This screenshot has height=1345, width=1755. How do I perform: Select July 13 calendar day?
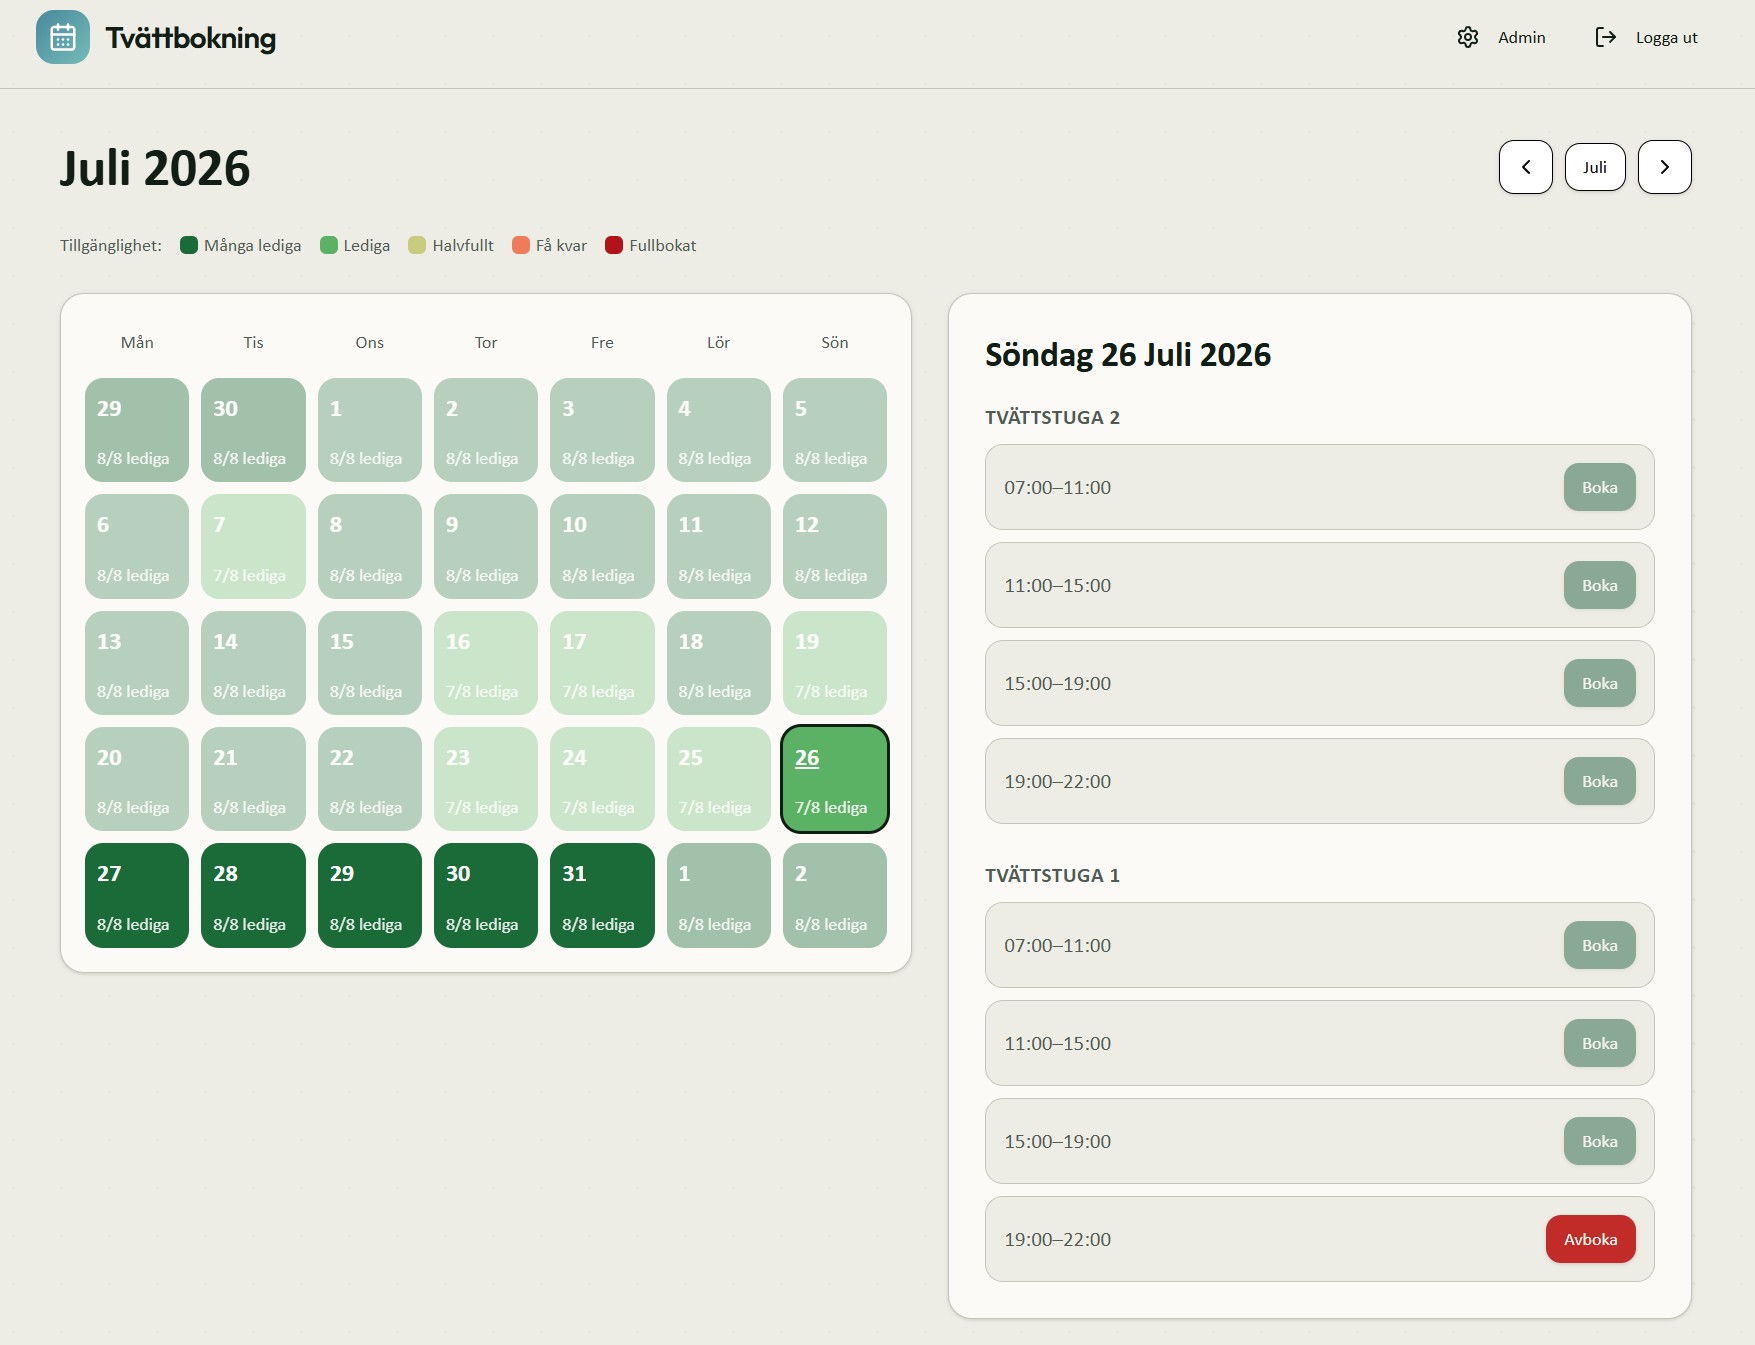(137, 663)
